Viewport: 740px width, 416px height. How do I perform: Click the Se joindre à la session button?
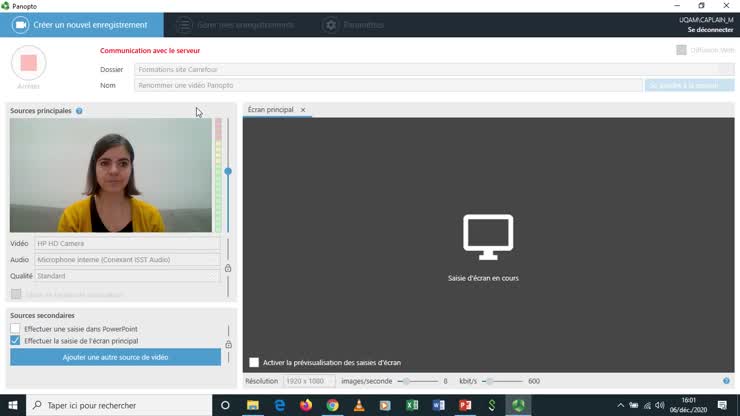coord(689,85)
